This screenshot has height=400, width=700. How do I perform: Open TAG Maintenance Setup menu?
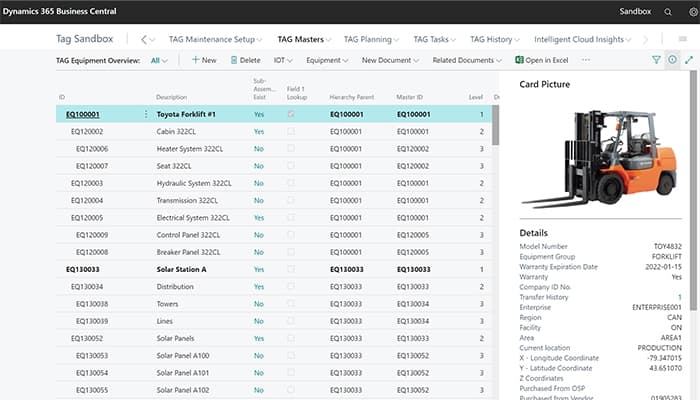(x=215, y=39)
